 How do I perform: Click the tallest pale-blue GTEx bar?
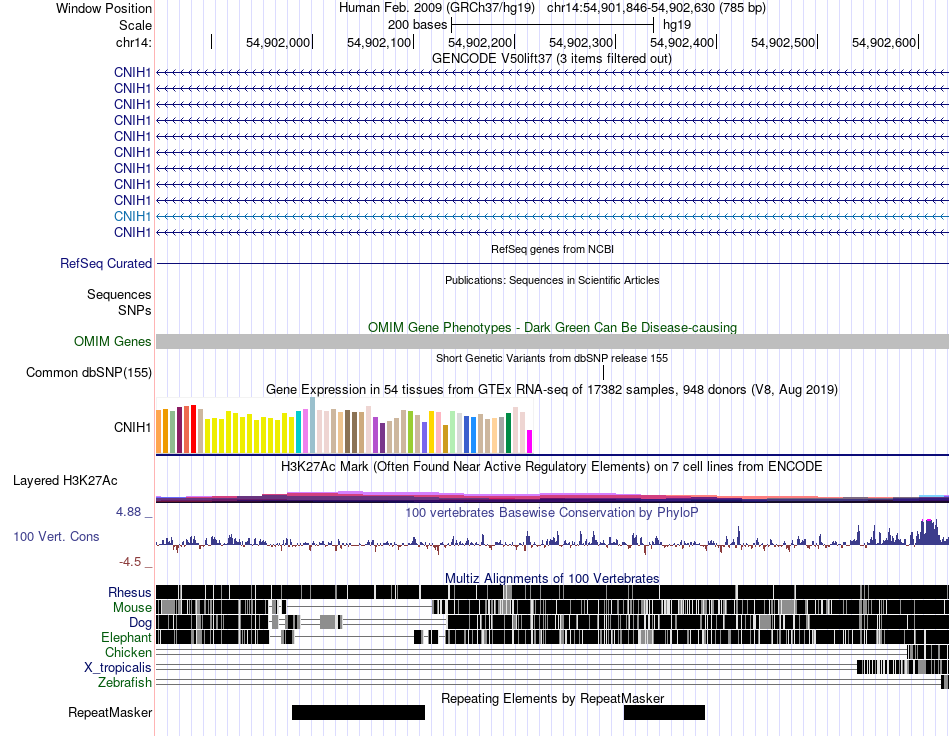(312, 425)
